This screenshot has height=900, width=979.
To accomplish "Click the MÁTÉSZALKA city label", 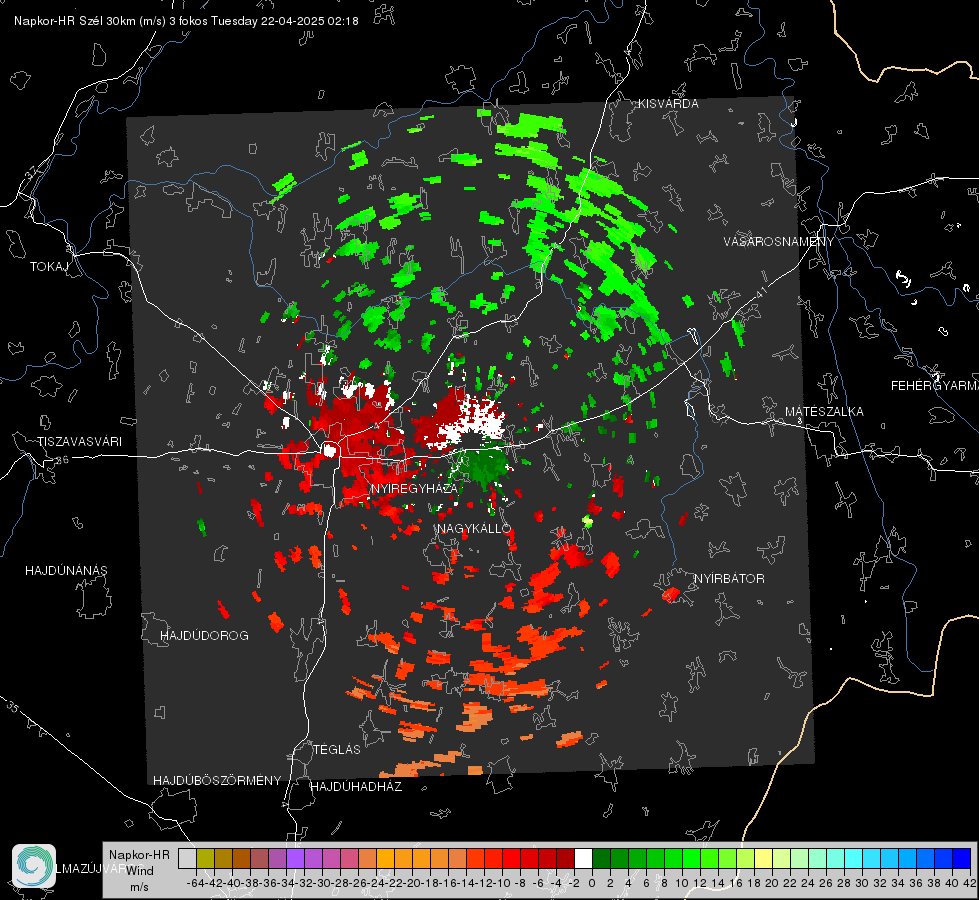I will (824, 412).
